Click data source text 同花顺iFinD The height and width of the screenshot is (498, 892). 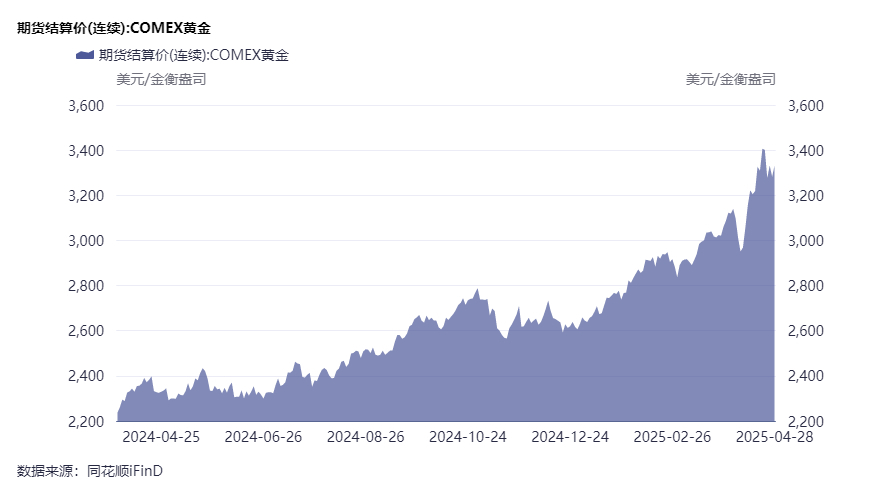(x=125, y=471)
